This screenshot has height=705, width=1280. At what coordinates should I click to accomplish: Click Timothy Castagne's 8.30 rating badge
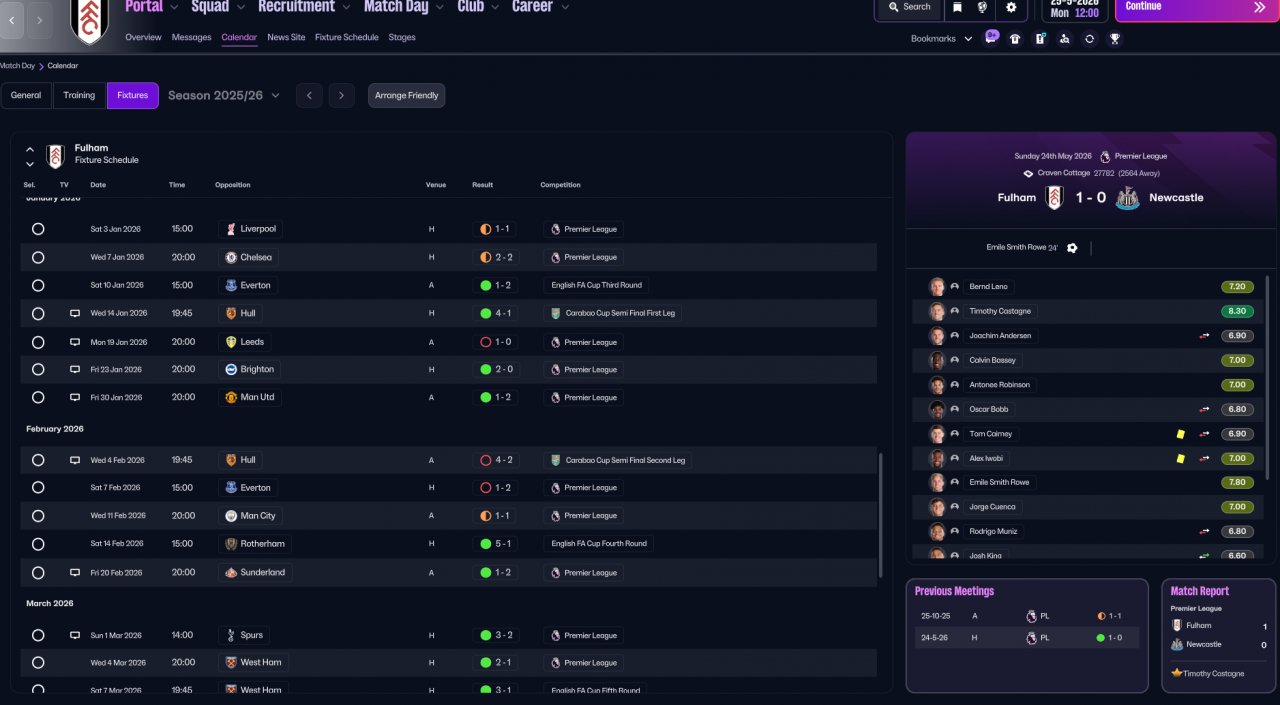coord(1237,311)
